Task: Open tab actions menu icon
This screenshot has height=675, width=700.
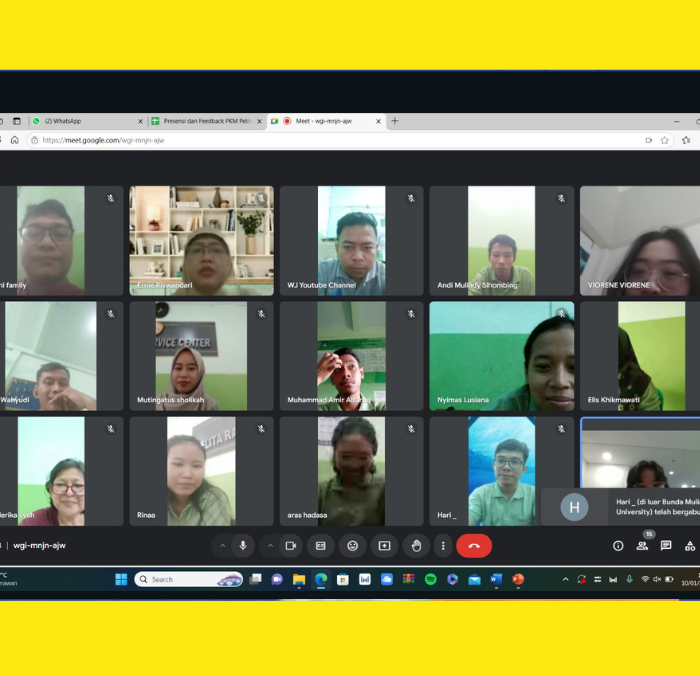Action: tap(17, 121)
